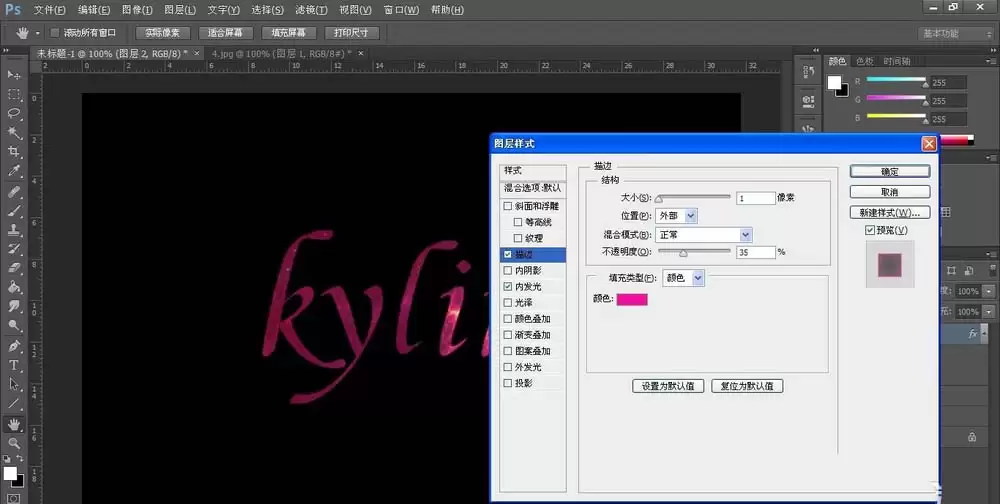Select the Eraser tool
Image resolution: width=1000 pixels, height=504 pixels.
pyautogui.click(x=14, y=268)
